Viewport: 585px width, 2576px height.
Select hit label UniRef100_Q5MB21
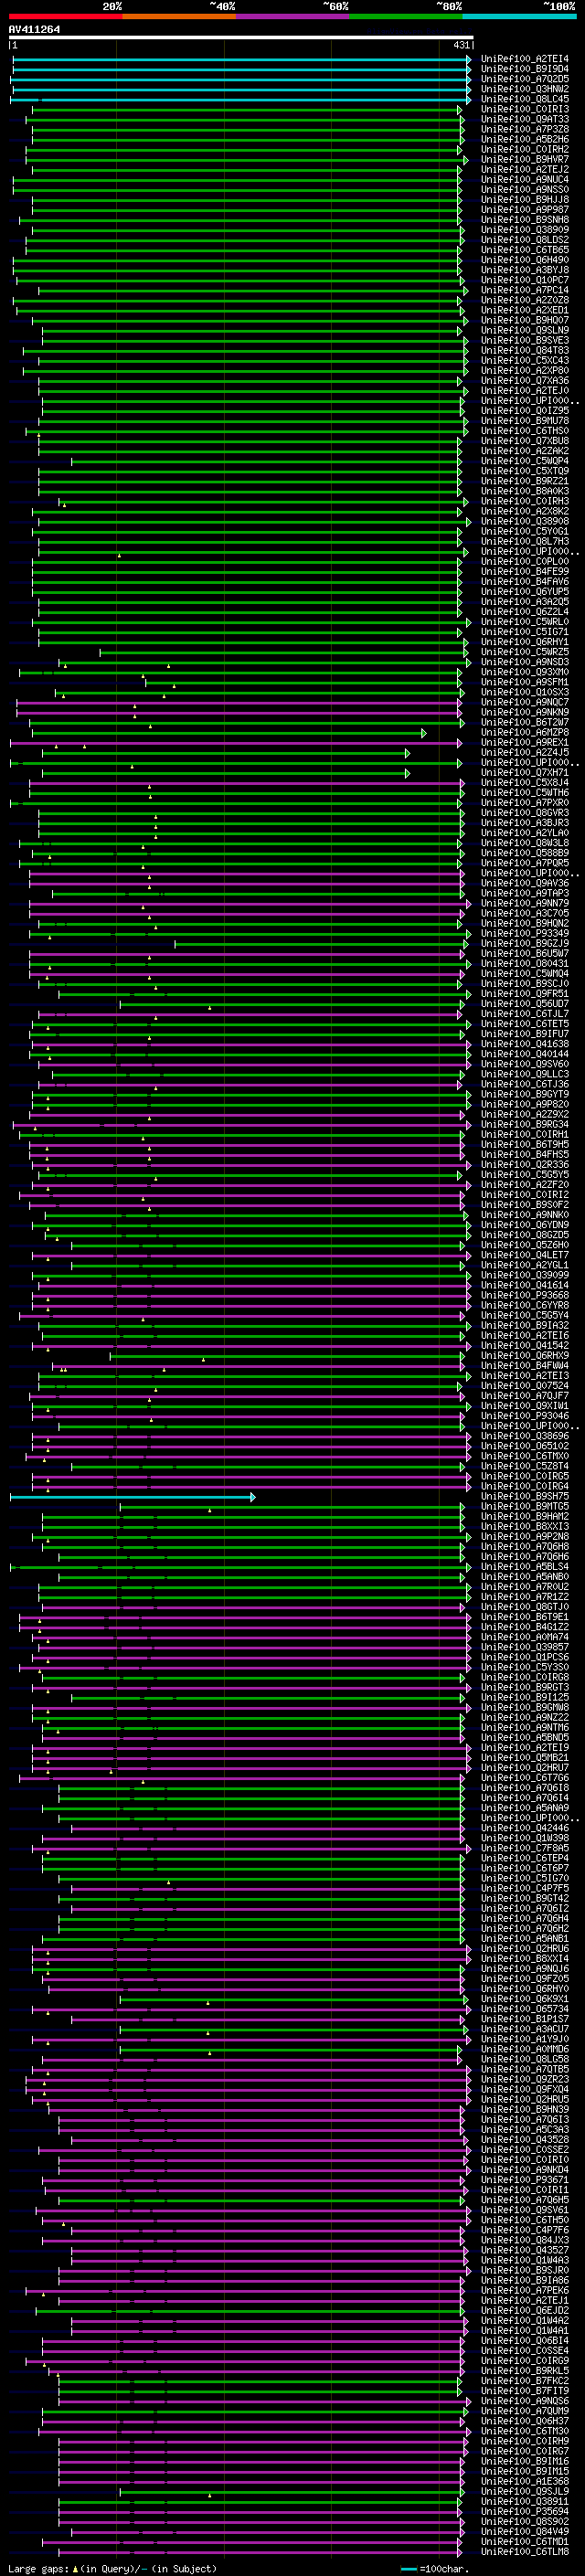click(x=525, y=1758)
